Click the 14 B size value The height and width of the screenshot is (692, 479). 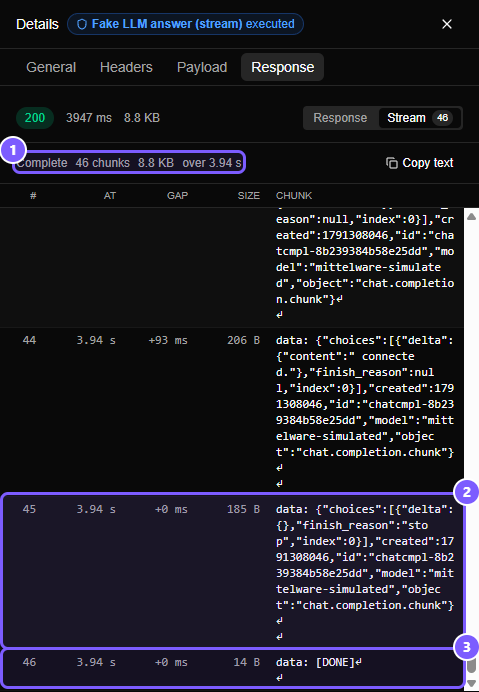(246, 662)
